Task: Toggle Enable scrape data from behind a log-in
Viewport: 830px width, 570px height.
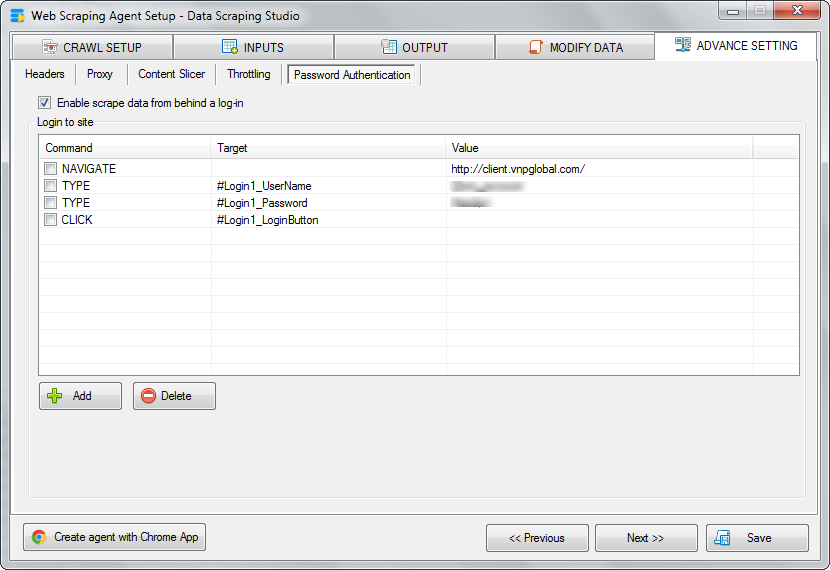Action: 44,103
